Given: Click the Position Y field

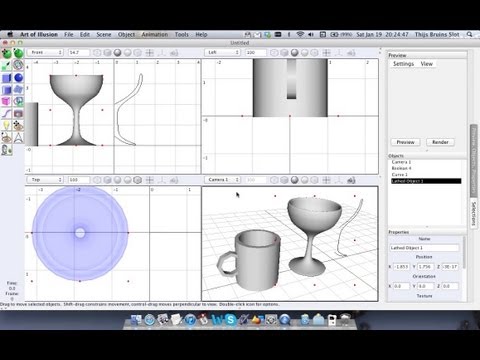Looking at the screenshot, I should click(x=425, y=267).
